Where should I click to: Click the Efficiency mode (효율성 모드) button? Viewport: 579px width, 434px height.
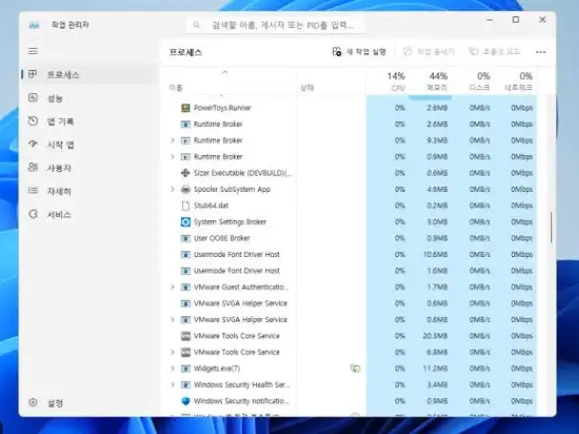[494, 52]
